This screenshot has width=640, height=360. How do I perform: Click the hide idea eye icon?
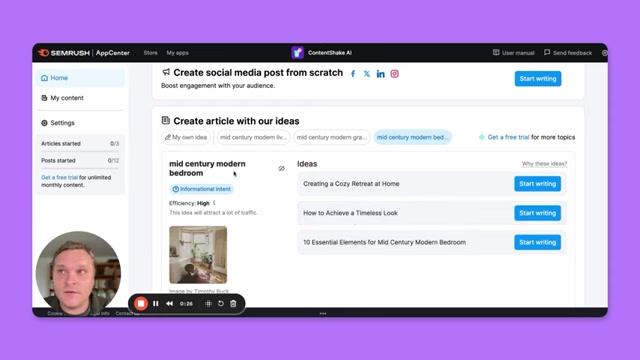pyautogui.click(x=281, y=168)
